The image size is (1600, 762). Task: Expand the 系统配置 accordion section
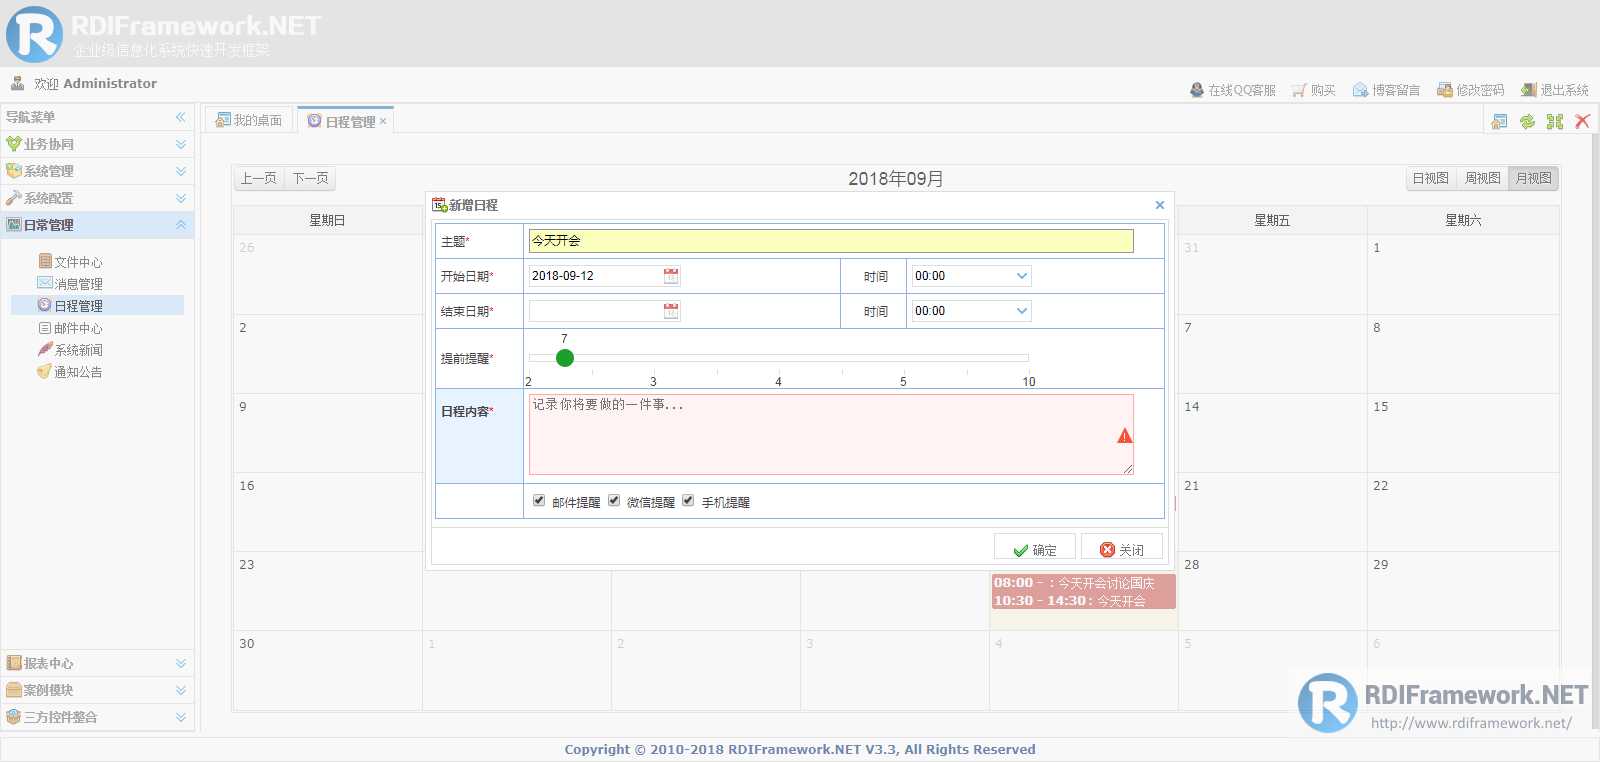tap(97, 198)
